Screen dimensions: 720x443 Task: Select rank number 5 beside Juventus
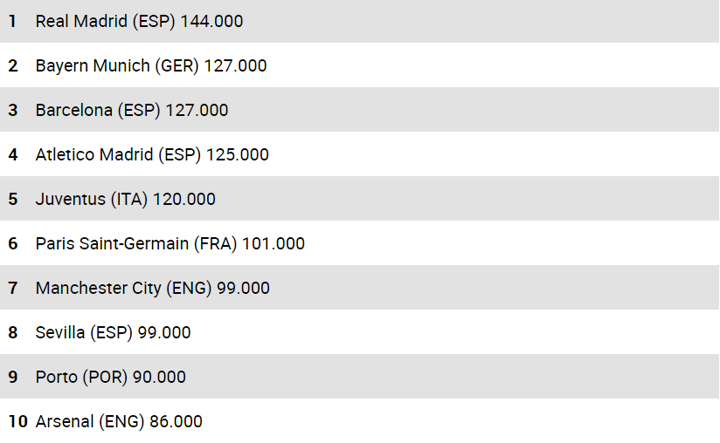tap(13, 199)
